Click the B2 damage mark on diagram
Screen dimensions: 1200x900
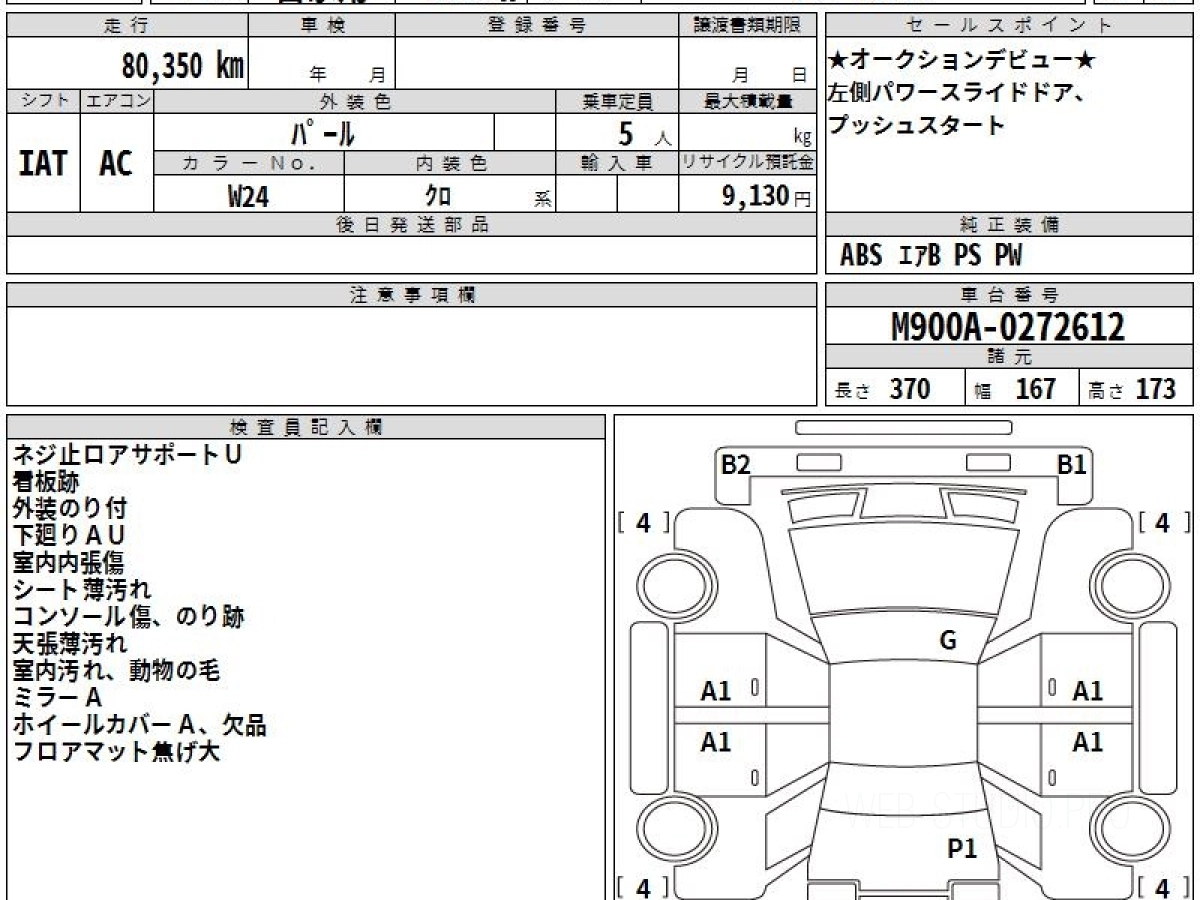tap(736, 465)
